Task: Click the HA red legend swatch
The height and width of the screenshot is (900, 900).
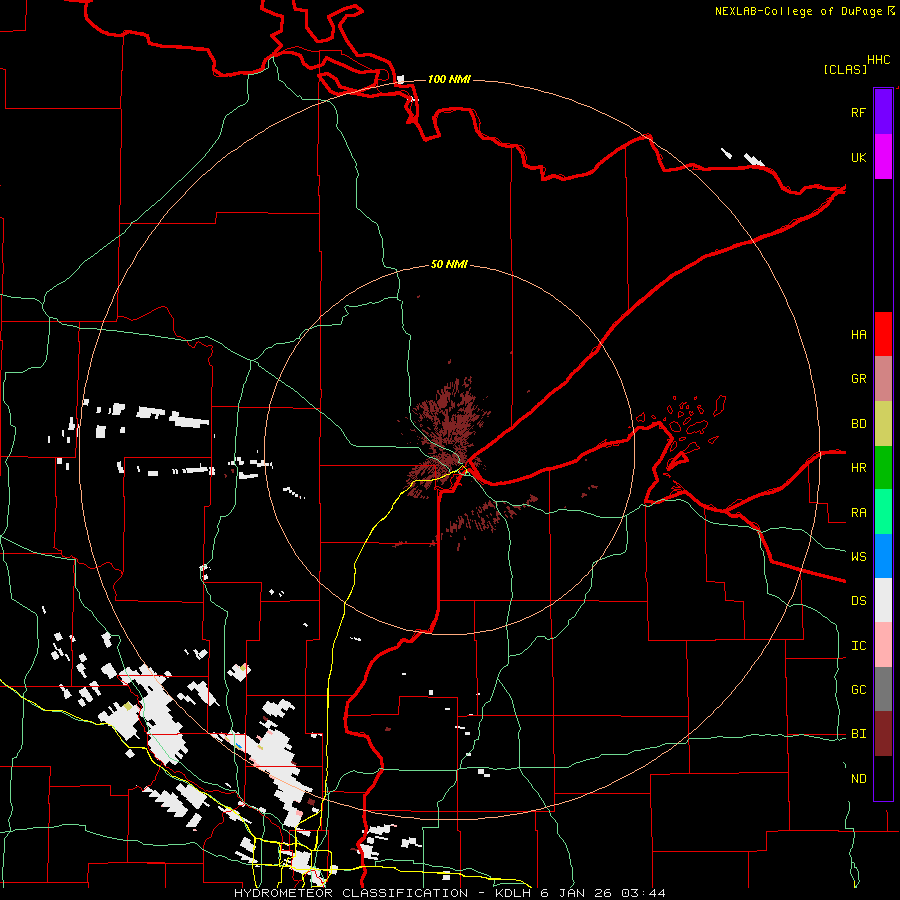Action: 883,334
